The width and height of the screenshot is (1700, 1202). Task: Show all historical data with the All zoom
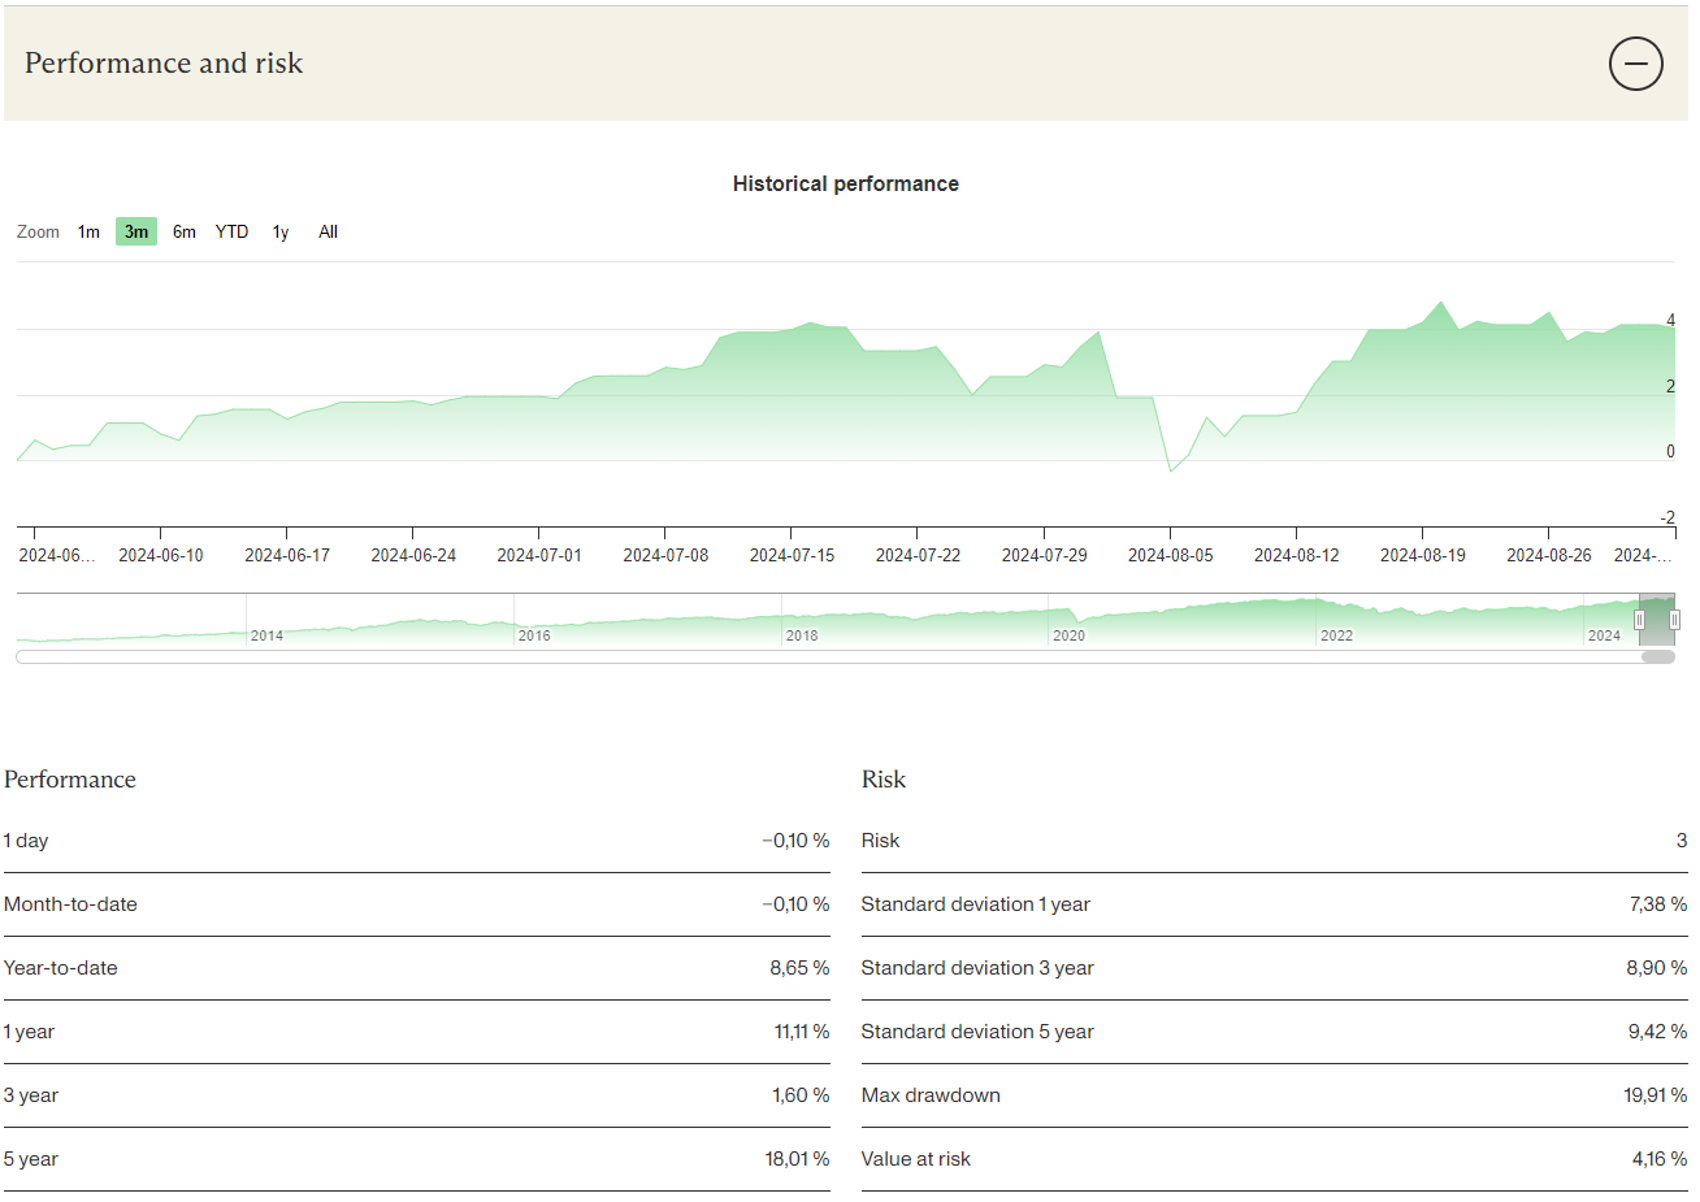pyautogui.click(x=328, y=231)
